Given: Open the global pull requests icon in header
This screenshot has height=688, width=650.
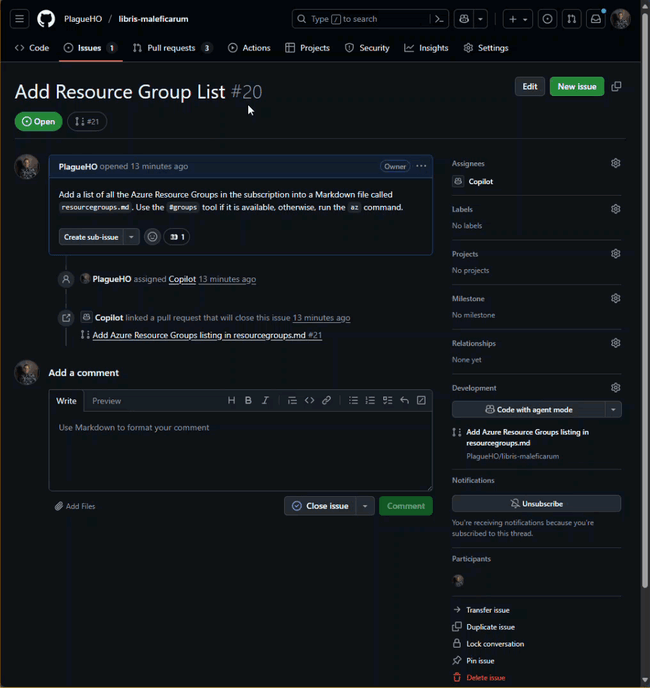Looking at the screenshot, I should 571,19.
